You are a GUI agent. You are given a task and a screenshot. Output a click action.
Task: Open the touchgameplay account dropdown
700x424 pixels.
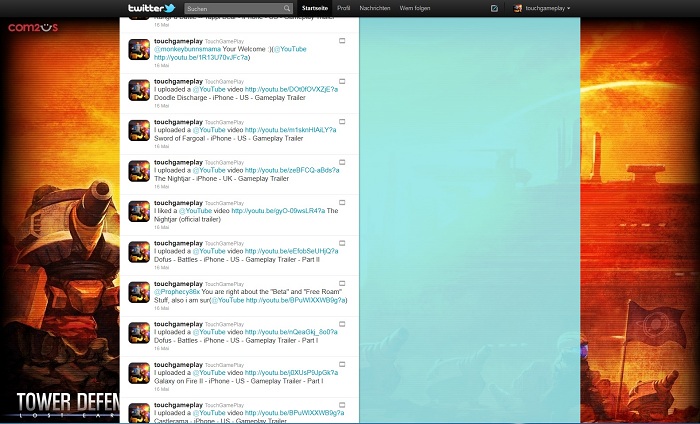click(542, 8)
